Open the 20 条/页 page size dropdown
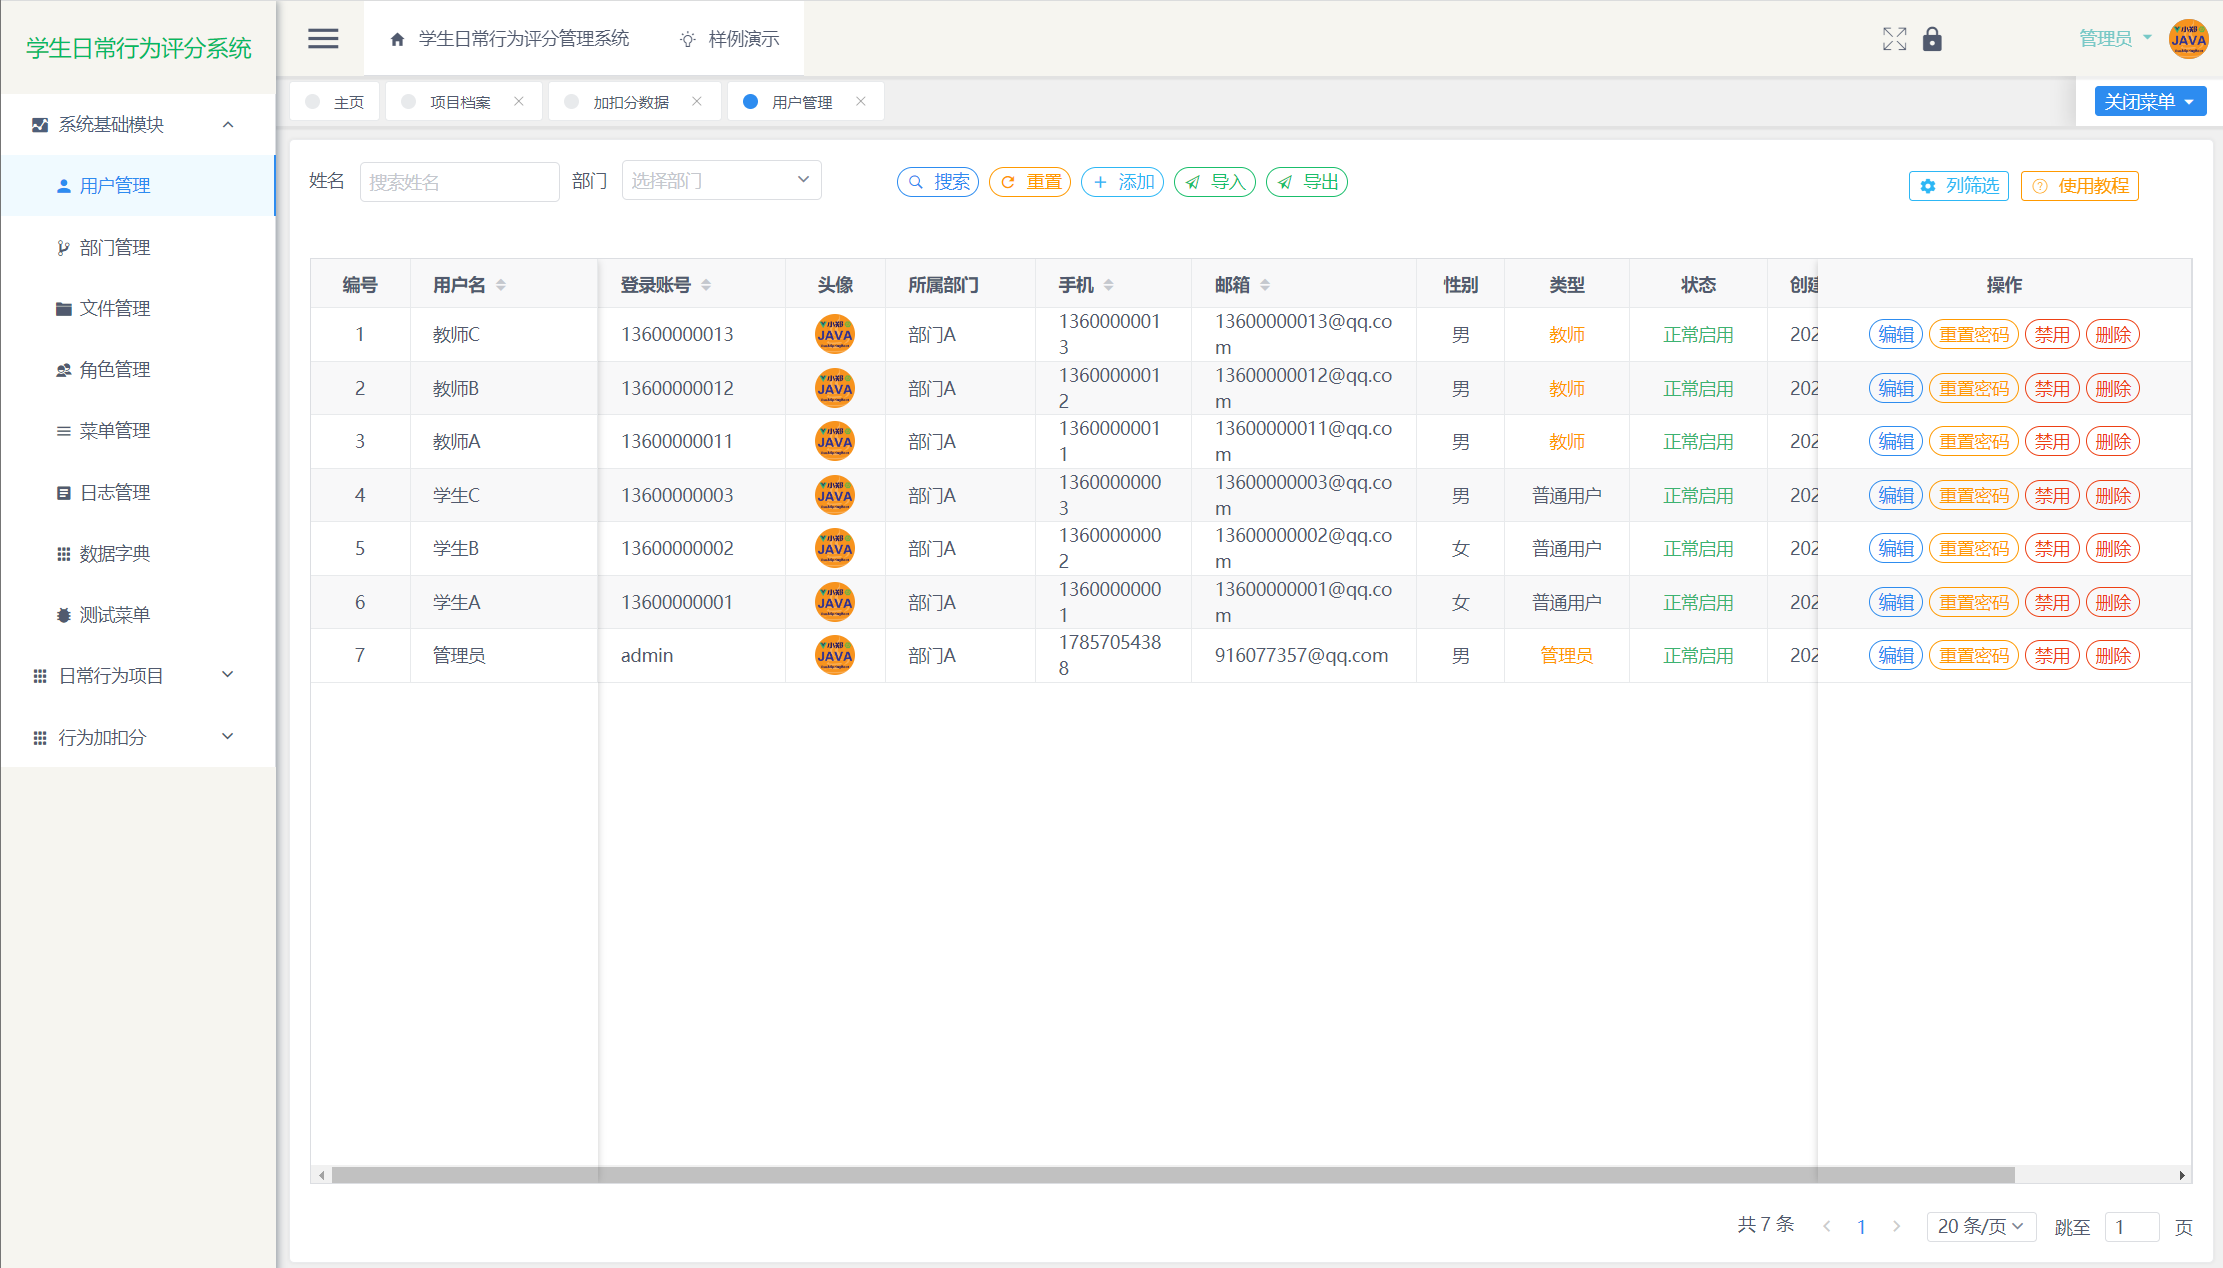The width and height of the screenshot is (2223, 1268). pos(1980,1226)
